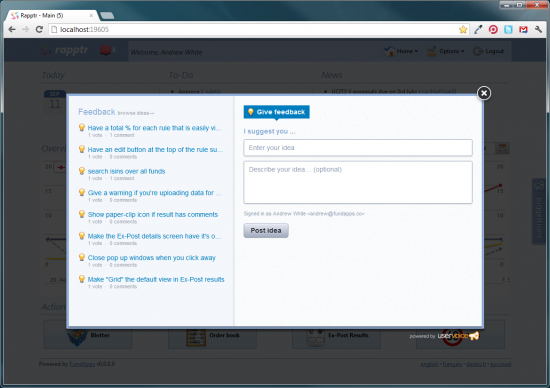Switch language to english

pyautogui.click(x=429, y=364)
